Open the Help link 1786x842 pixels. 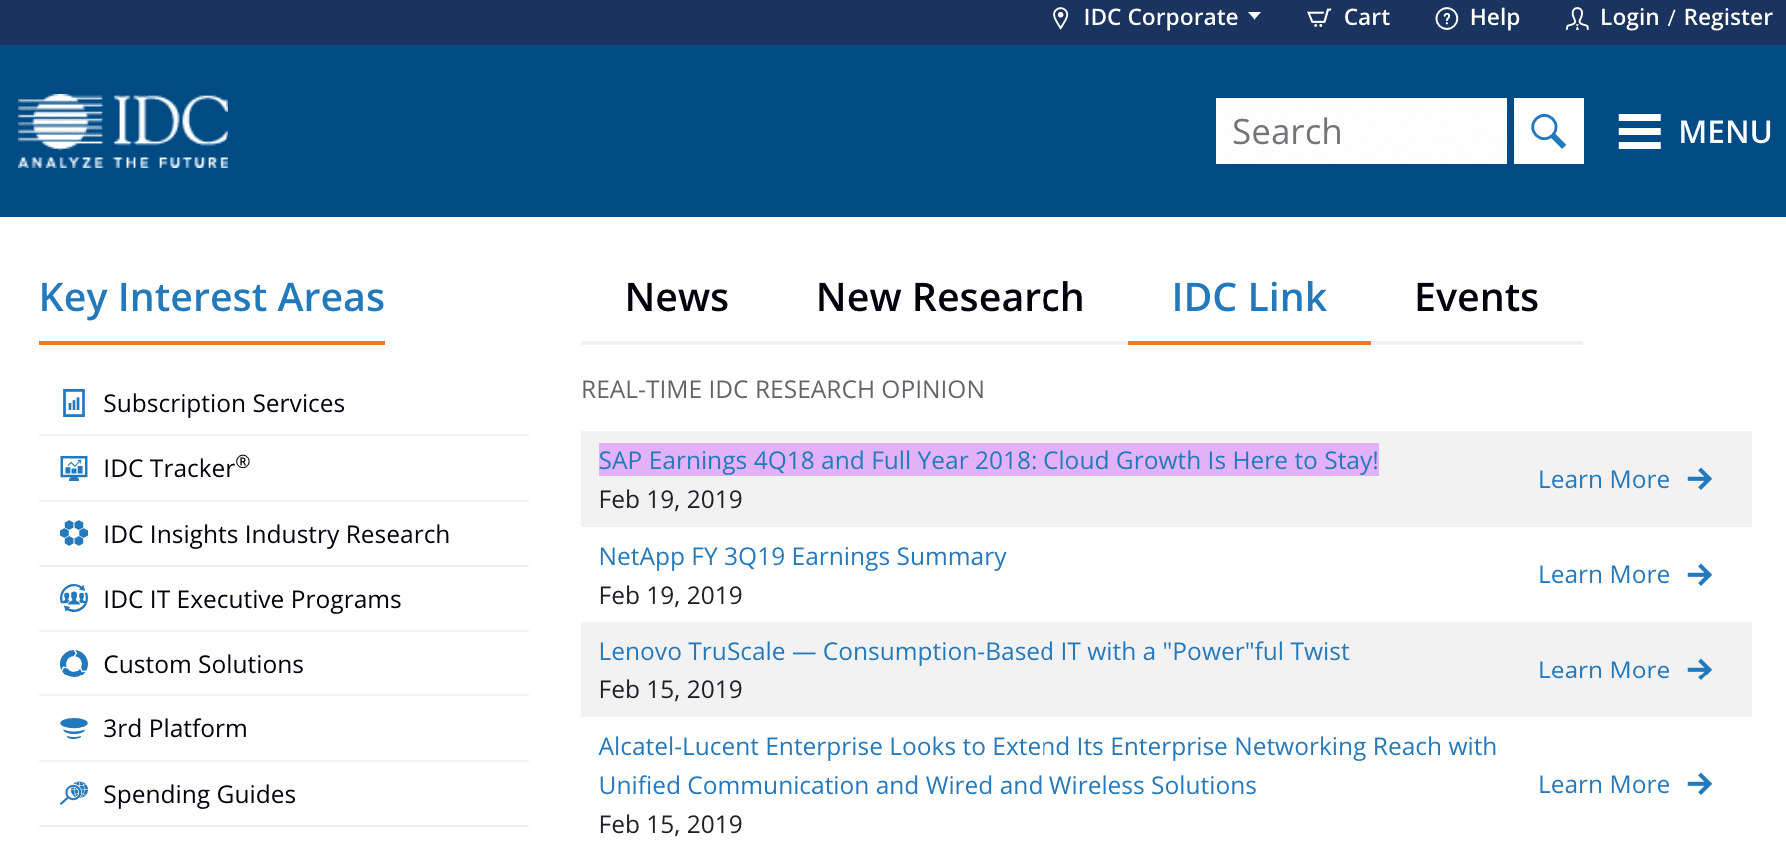(1494, 18)
